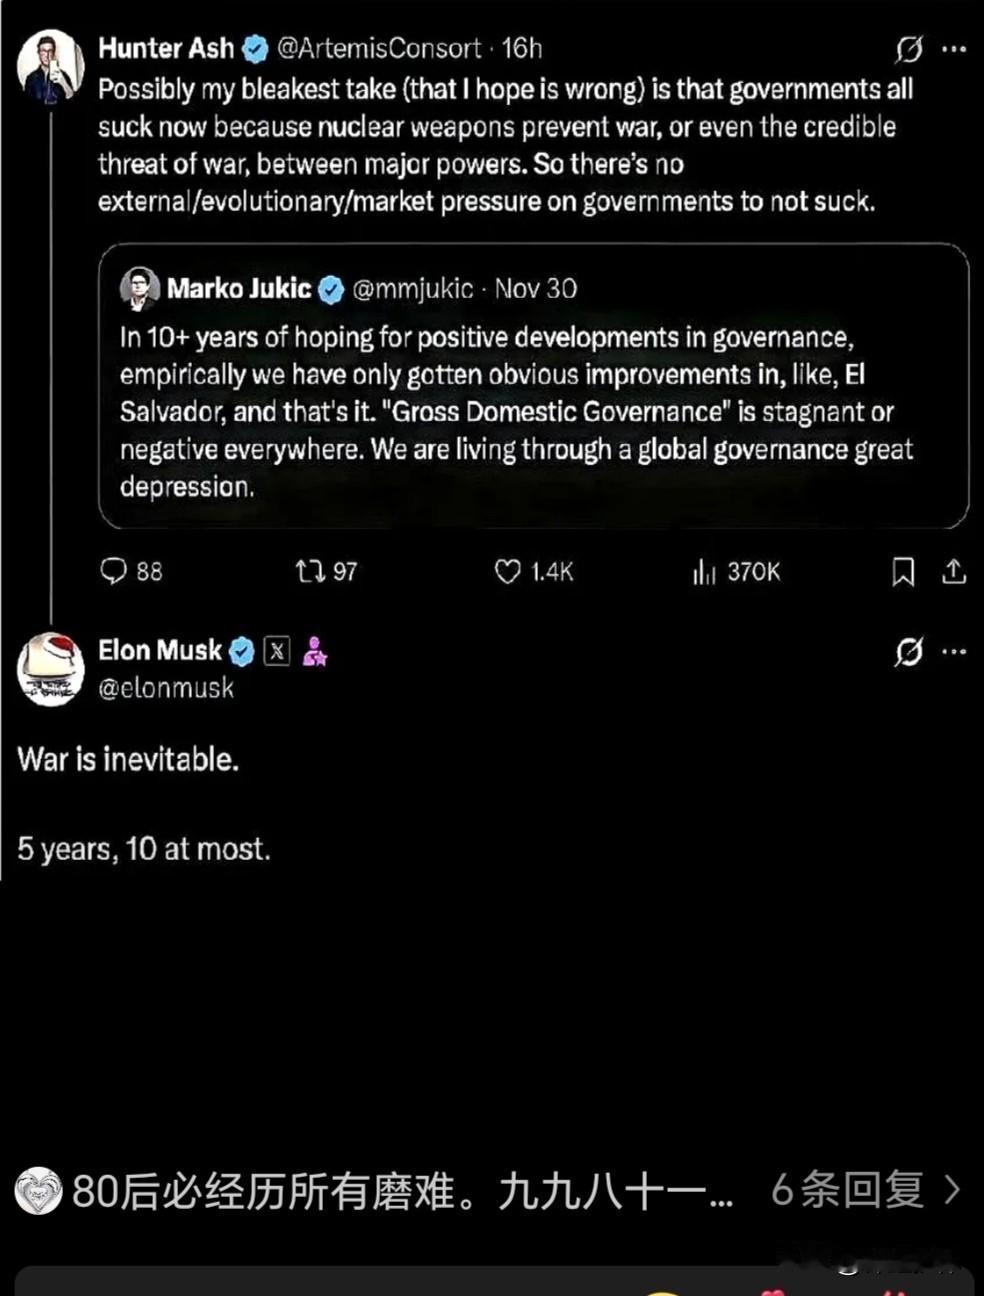The height and width of the screenshot is (1296, 984).
Task: Expand the 6条回复 replies chevron
Action: 952,1190
